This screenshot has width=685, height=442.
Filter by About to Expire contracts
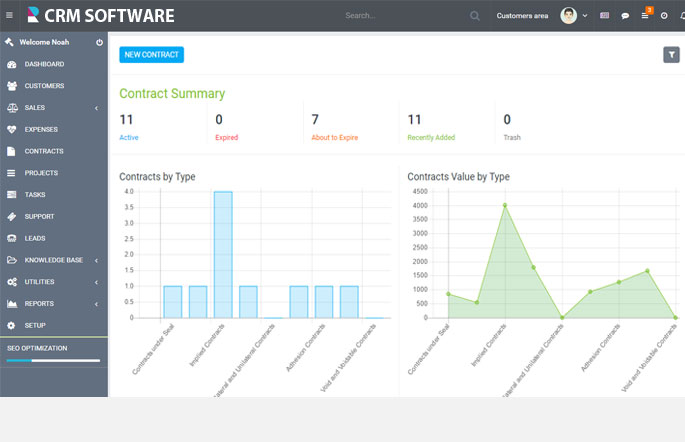335,138
